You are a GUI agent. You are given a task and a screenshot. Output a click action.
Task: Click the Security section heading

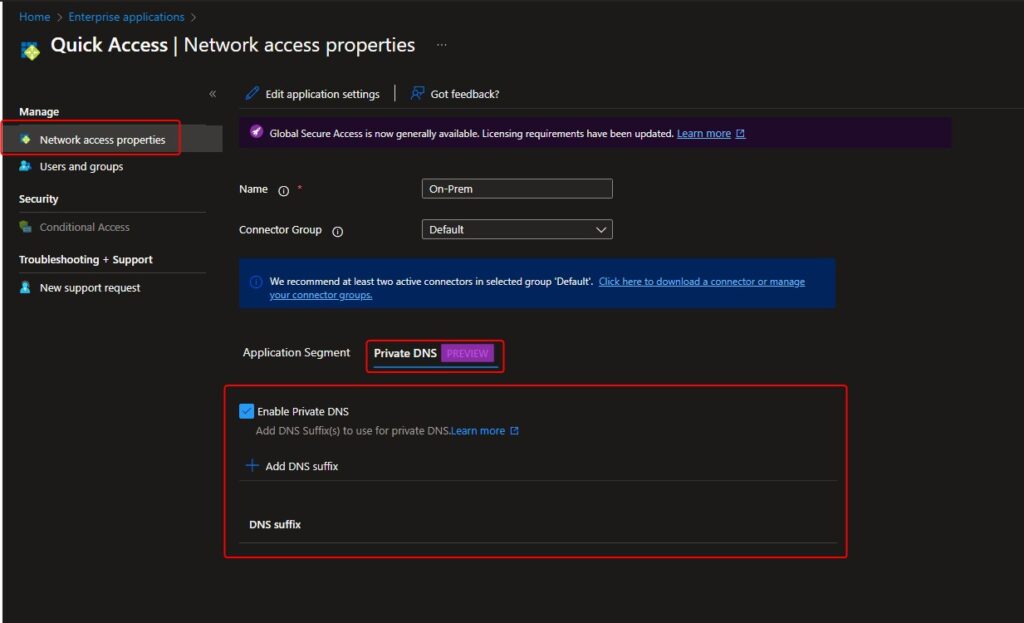39,199
